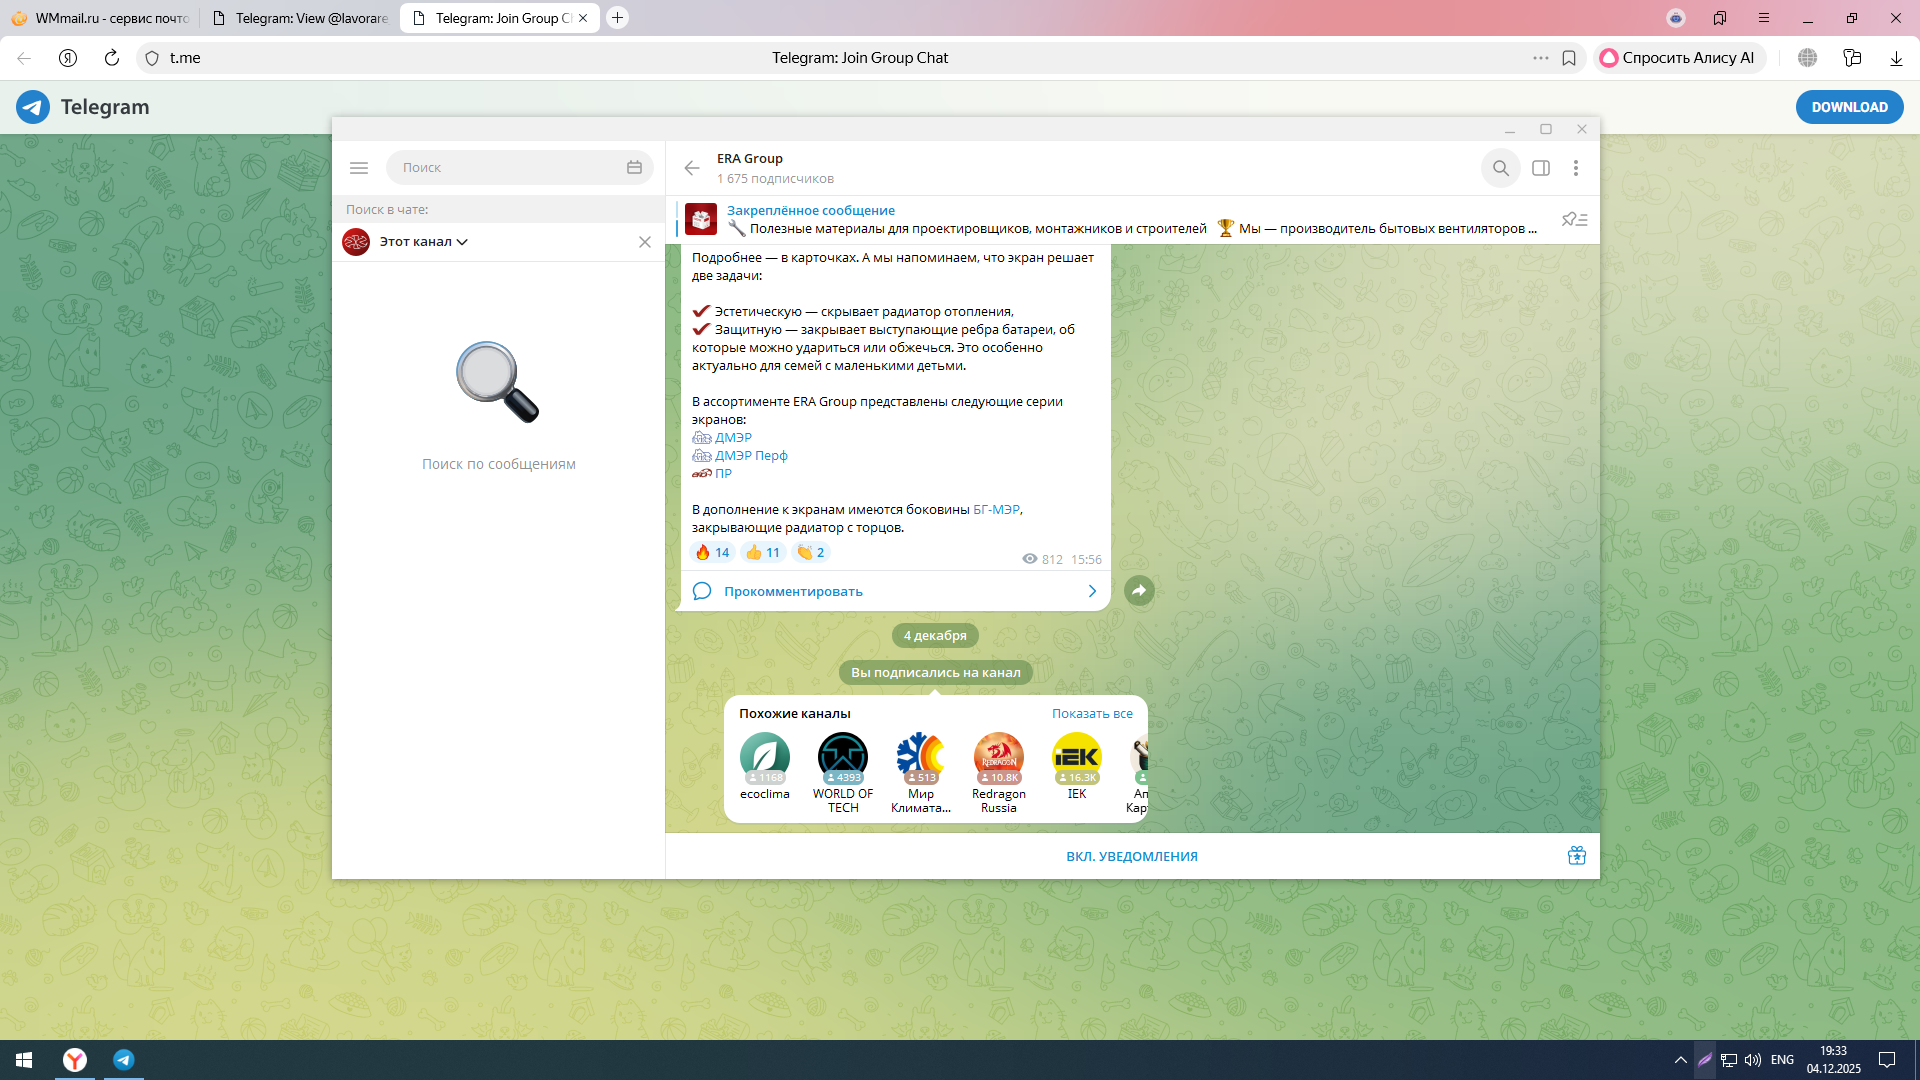Toggle the fire reaction with 14

click(712, 553)
